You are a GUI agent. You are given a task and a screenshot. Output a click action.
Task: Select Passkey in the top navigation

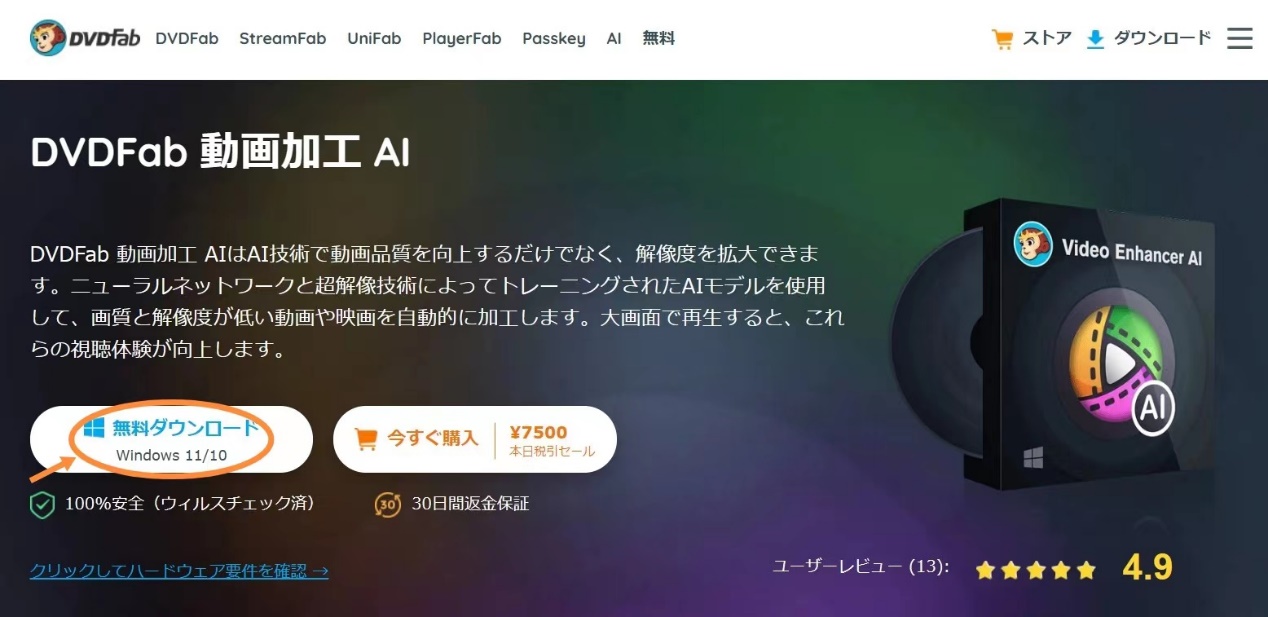554,39
